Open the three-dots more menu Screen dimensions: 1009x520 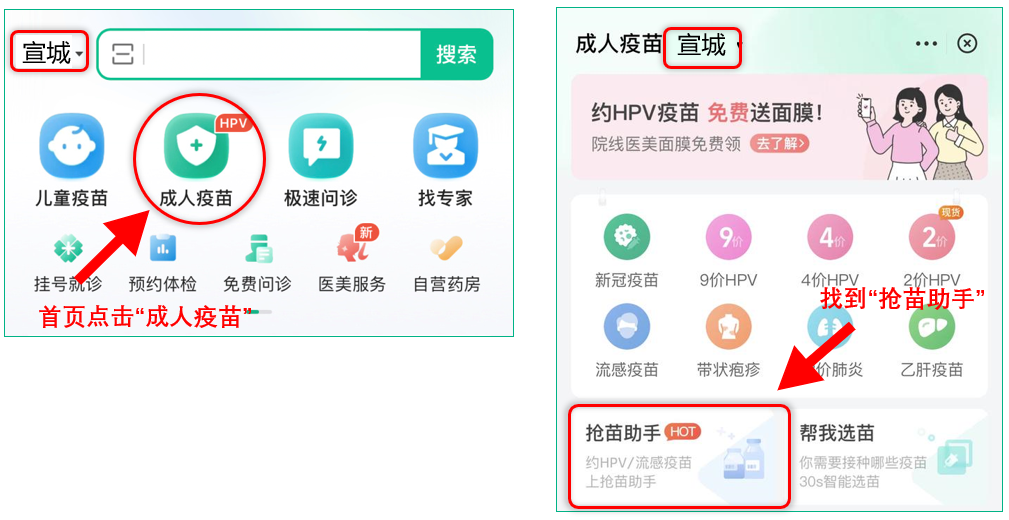click(926, 44)
